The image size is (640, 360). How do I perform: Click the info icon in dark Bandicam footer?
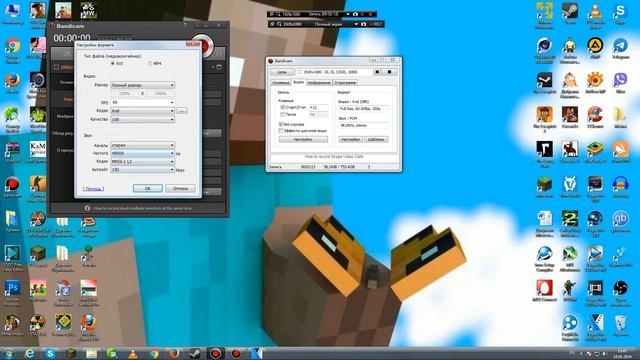click(x=87, y=208)
